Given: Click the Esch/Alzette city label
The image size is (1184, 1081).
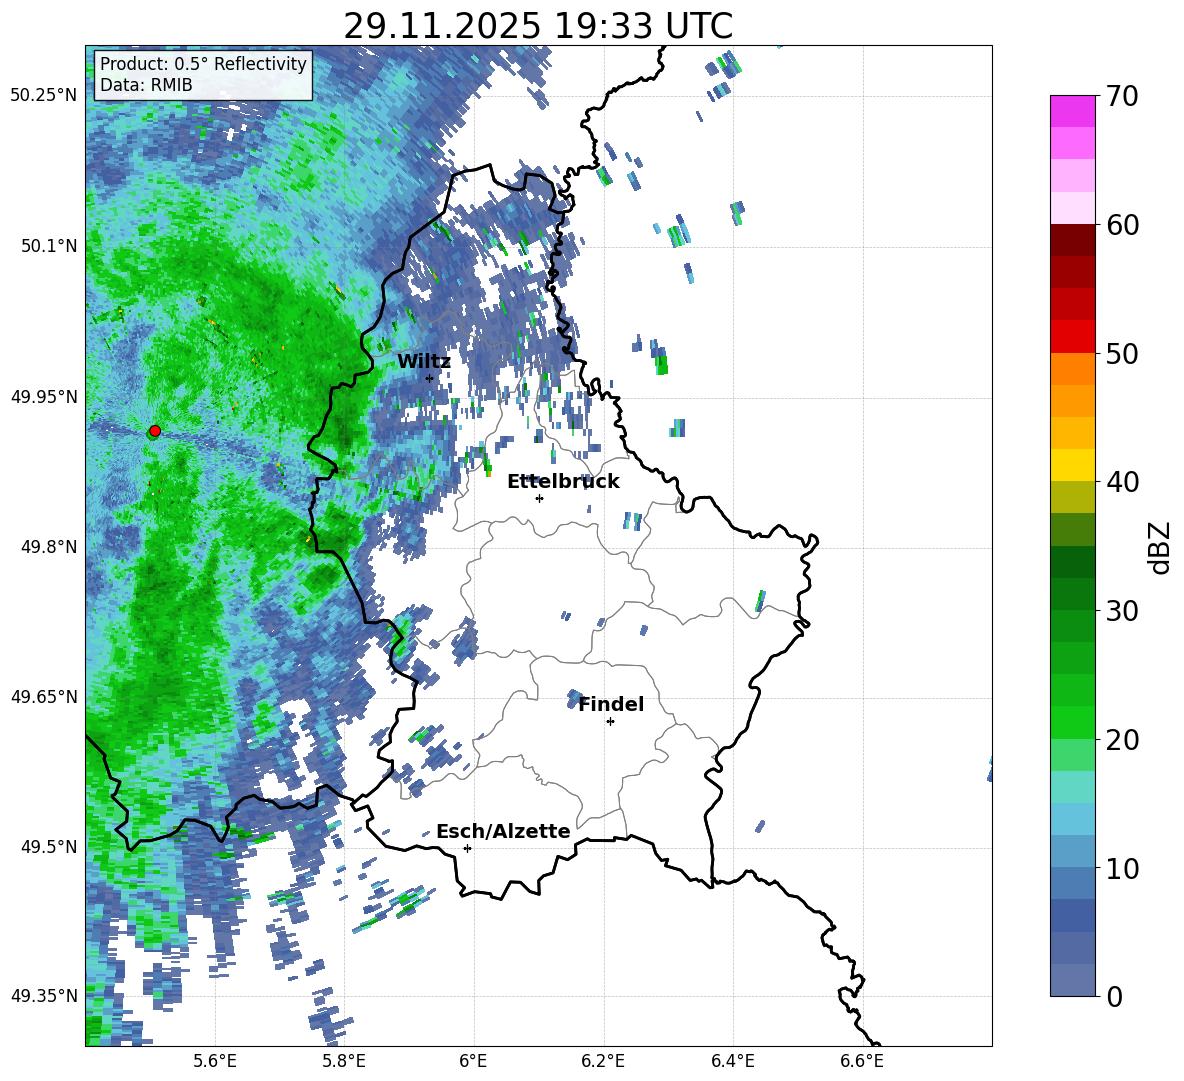Looking at the screenshot, I should click(503, 831).
